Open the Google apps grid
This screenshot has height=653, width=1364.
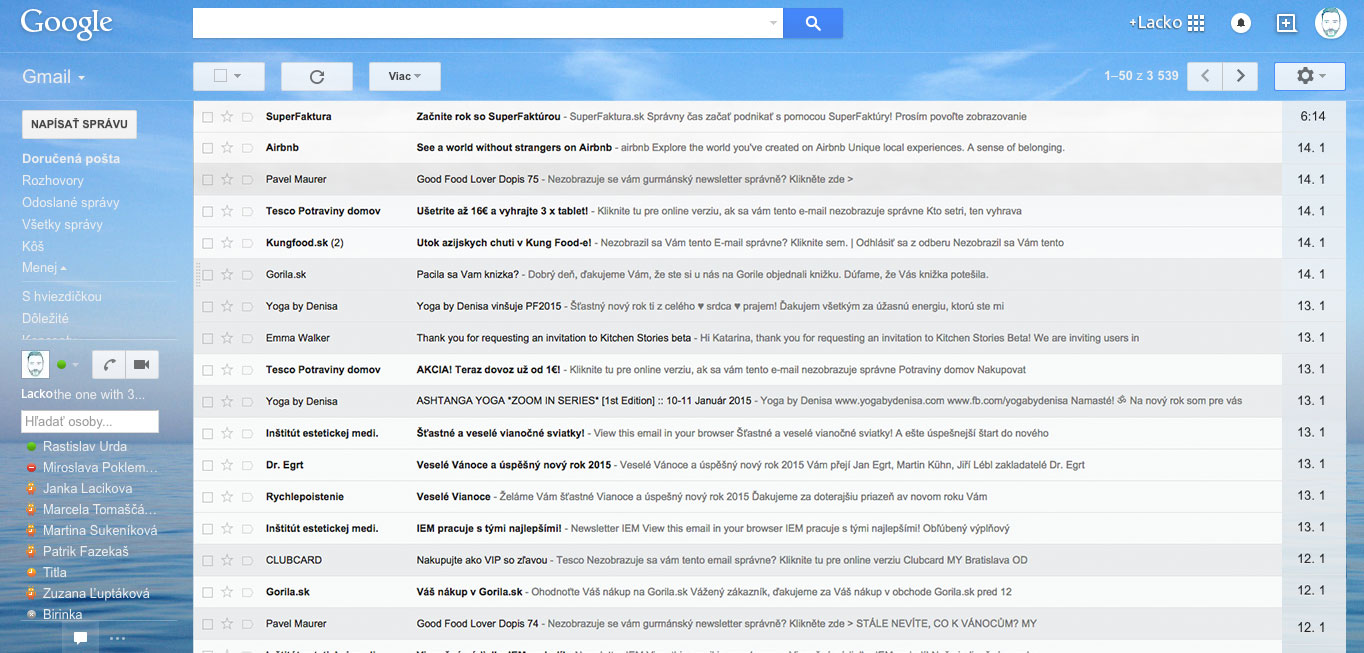pos(1196,23)
